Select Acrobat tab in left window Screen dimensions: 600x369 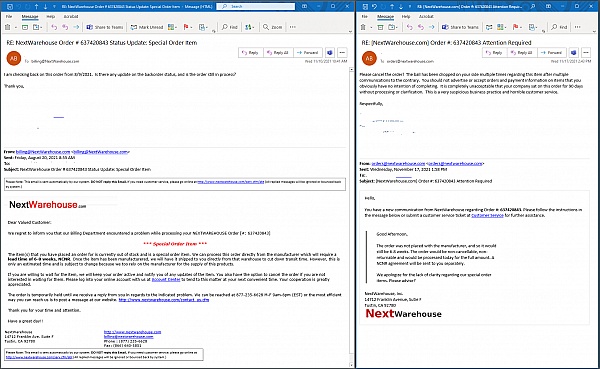(71, 16)
